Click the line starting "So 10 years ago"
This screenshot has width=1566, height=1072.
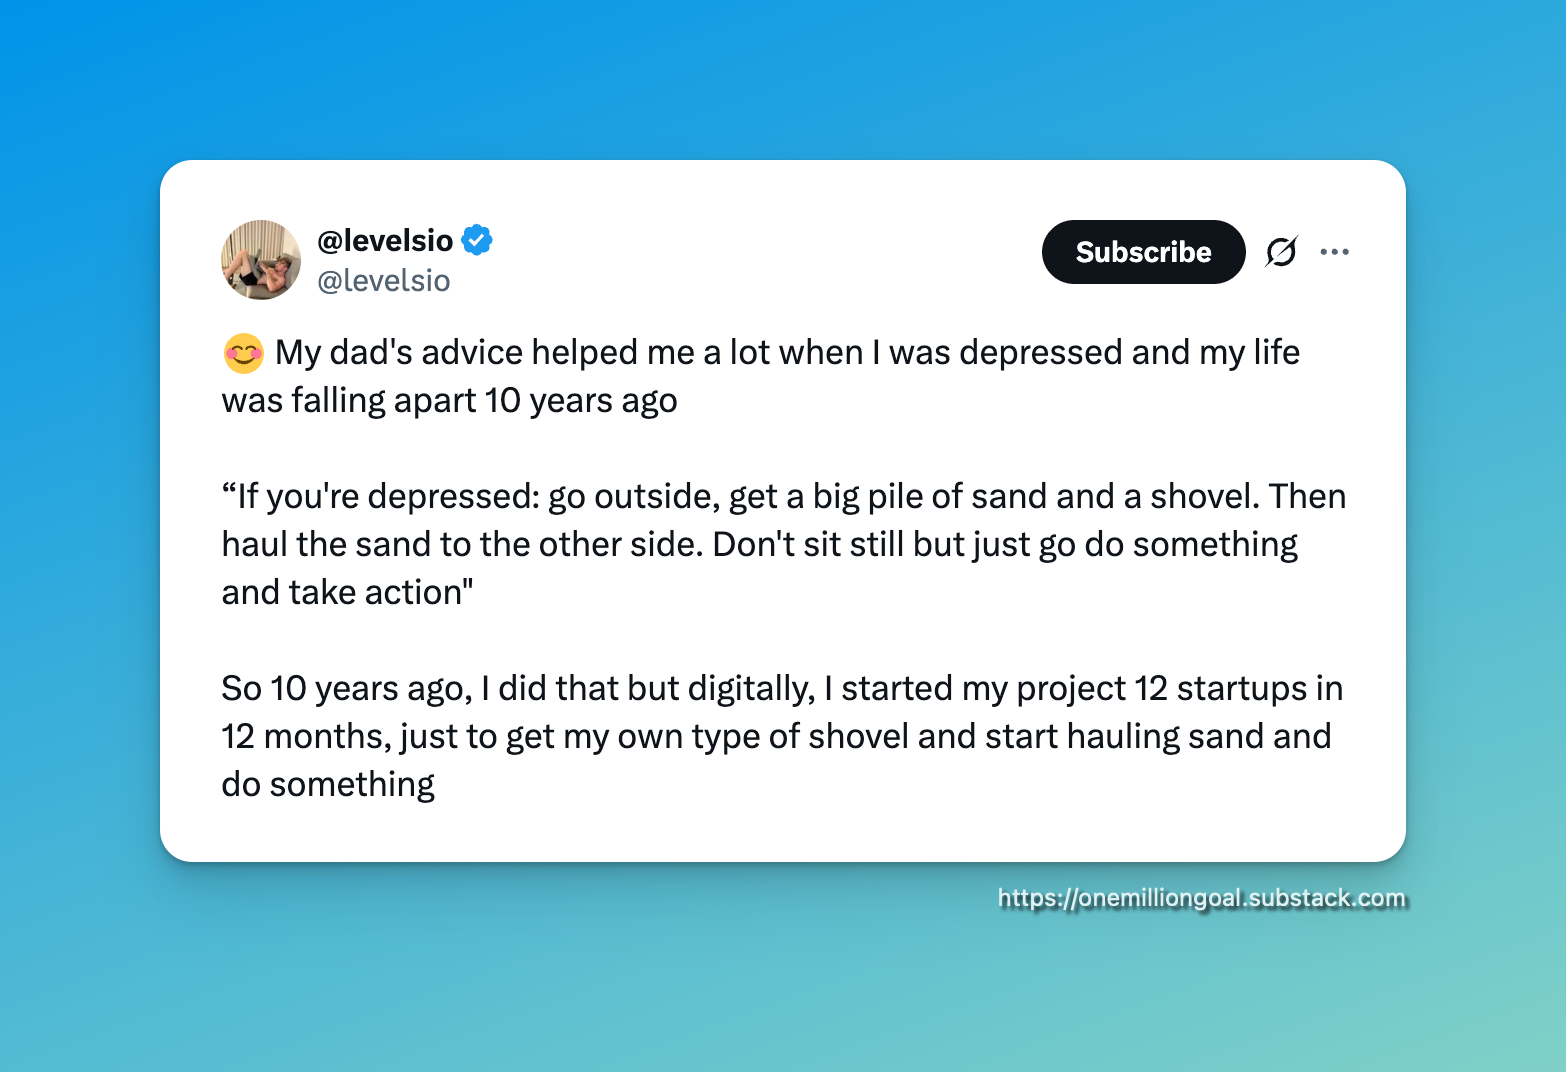(782, 689)
